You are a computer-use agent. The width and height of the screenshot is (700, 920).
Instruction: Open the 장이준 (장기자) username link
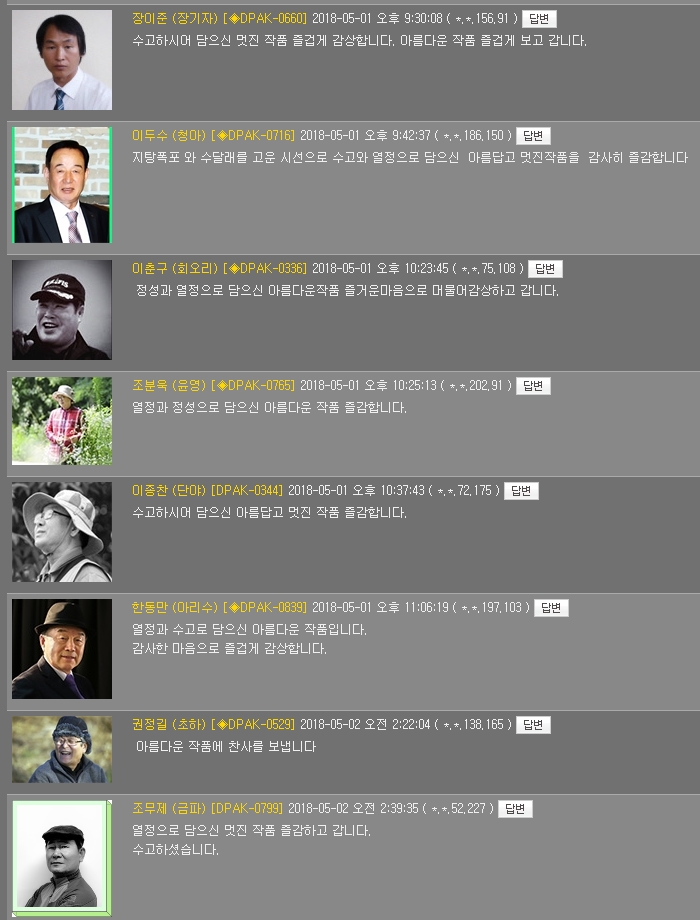tap(175, 19)
